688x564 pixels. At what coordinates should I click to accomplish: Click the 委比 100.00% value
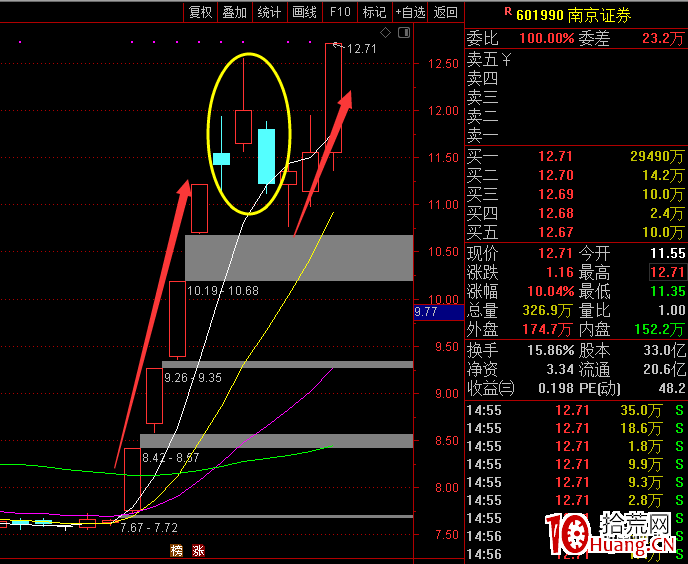point(547,39)
